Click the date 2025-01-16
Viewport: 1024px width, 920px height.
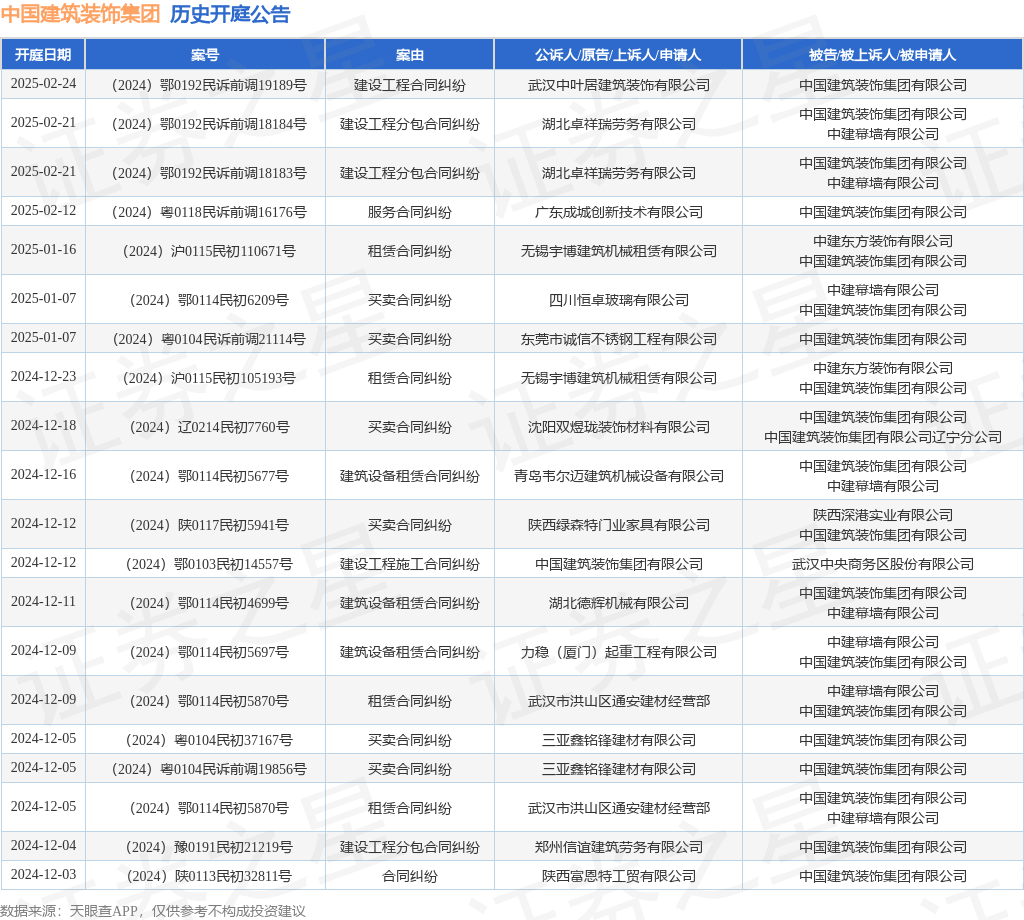[x=43, y=249]
